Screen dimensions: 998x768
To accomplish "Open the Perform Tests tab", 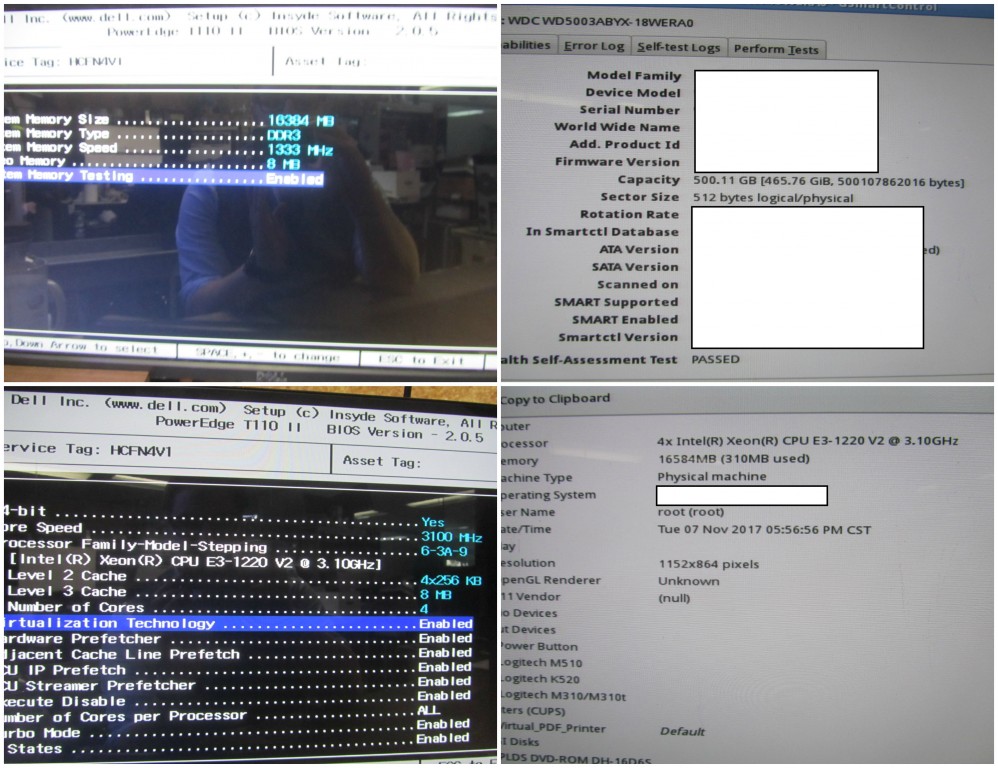I will [x=776, y=49].
